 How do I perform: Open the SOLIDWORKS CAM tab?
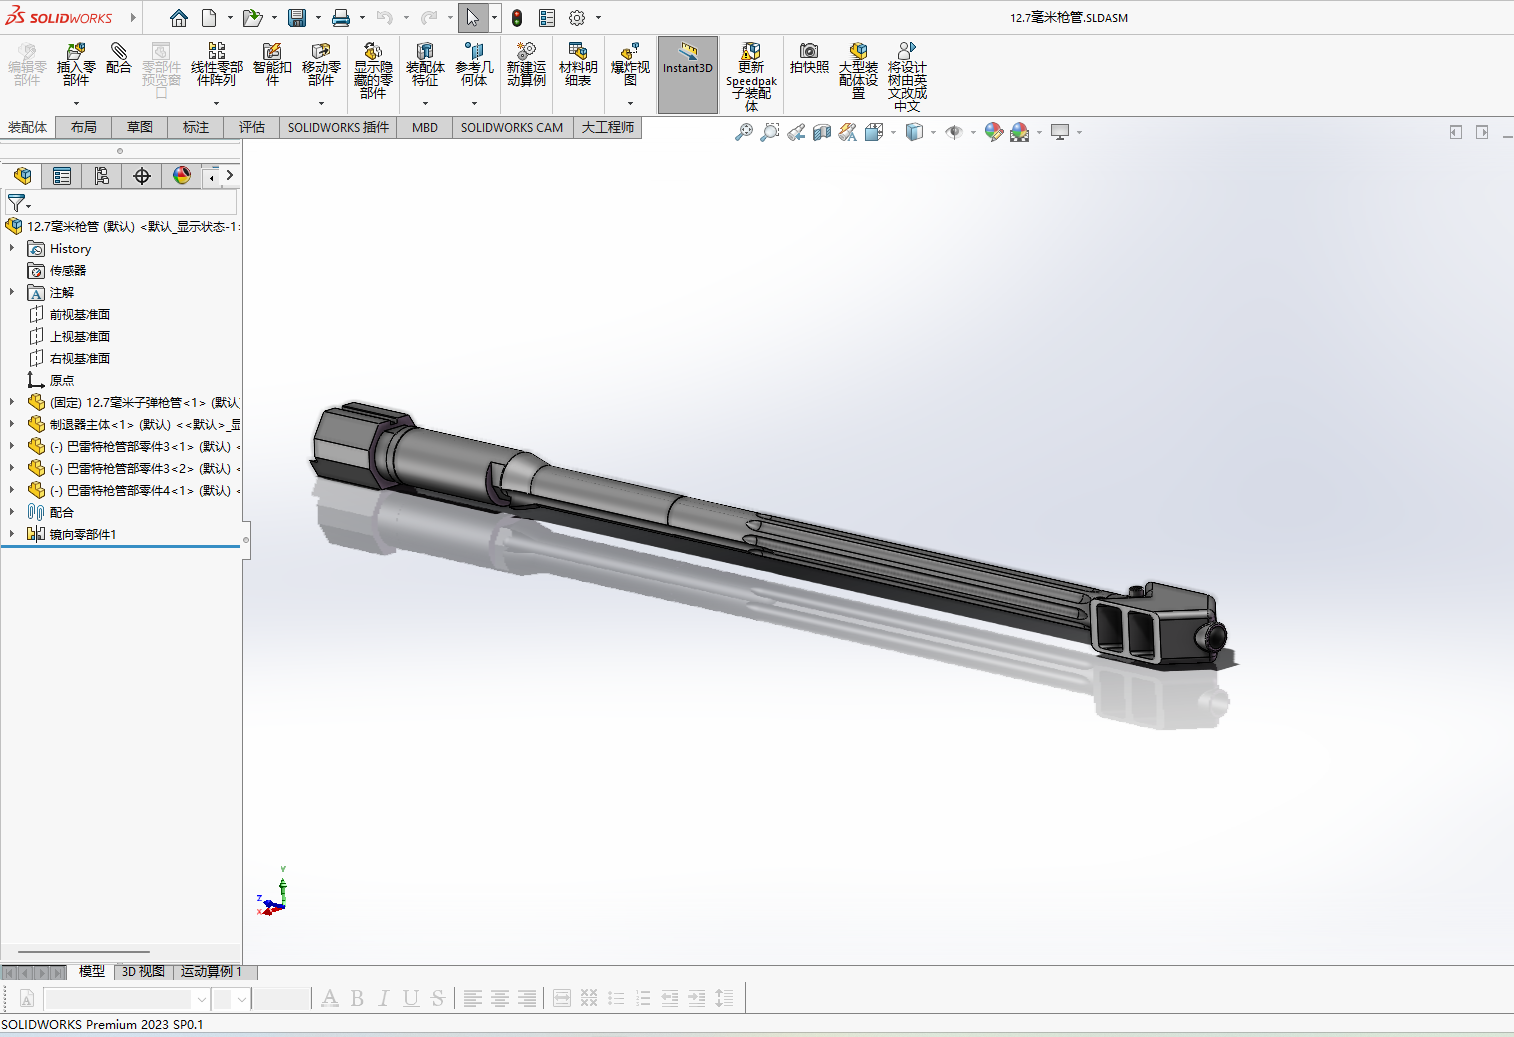click(x=512, y=127)
